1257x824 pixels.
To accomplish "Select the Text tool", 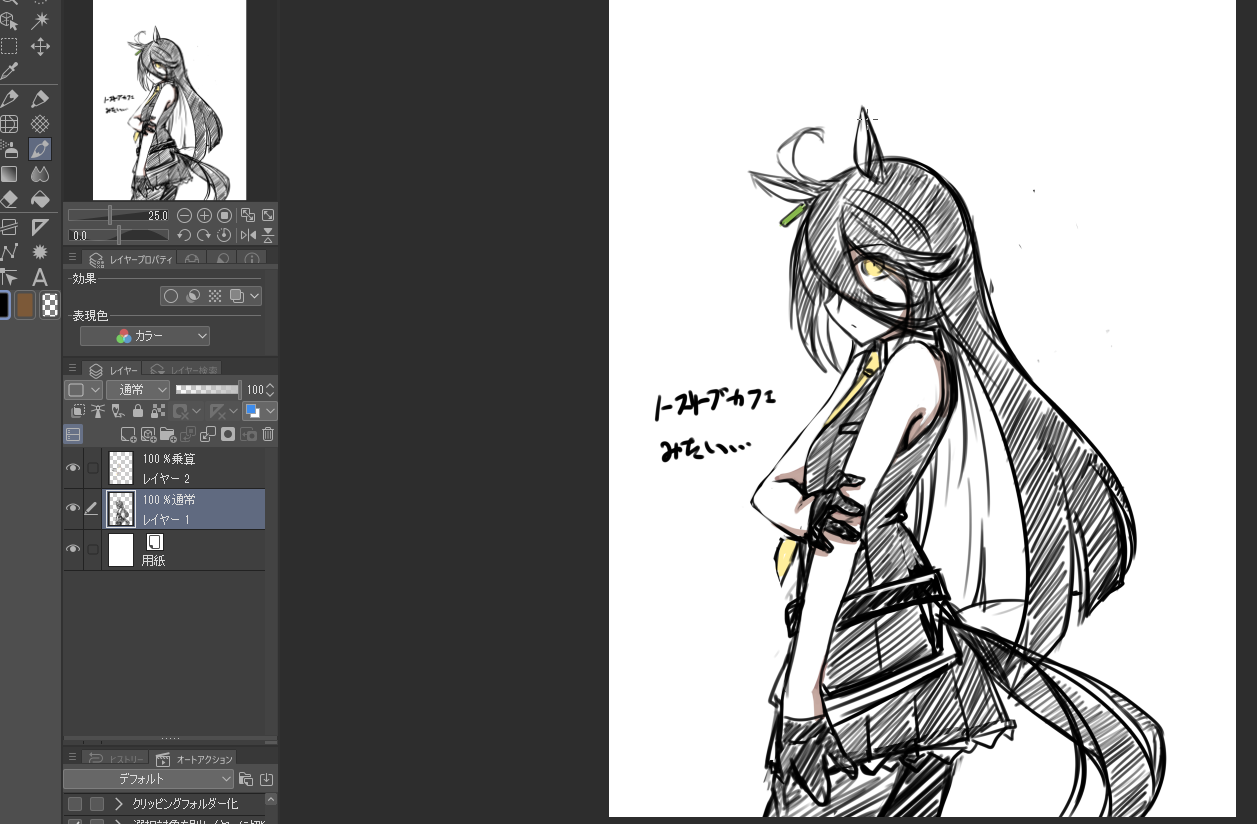I will [x=40, y=278].
